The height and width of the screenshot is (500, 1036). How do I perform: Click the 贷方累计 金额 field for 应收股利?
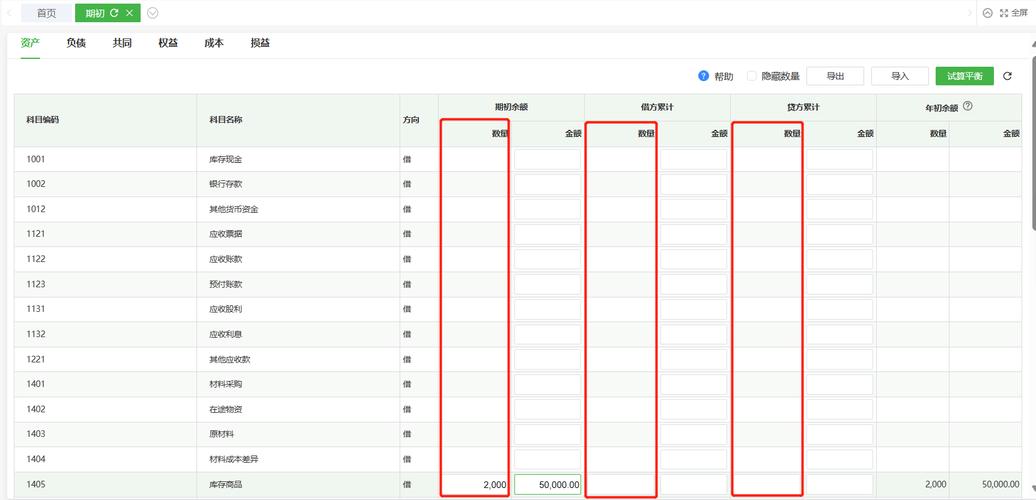point(839,309)
